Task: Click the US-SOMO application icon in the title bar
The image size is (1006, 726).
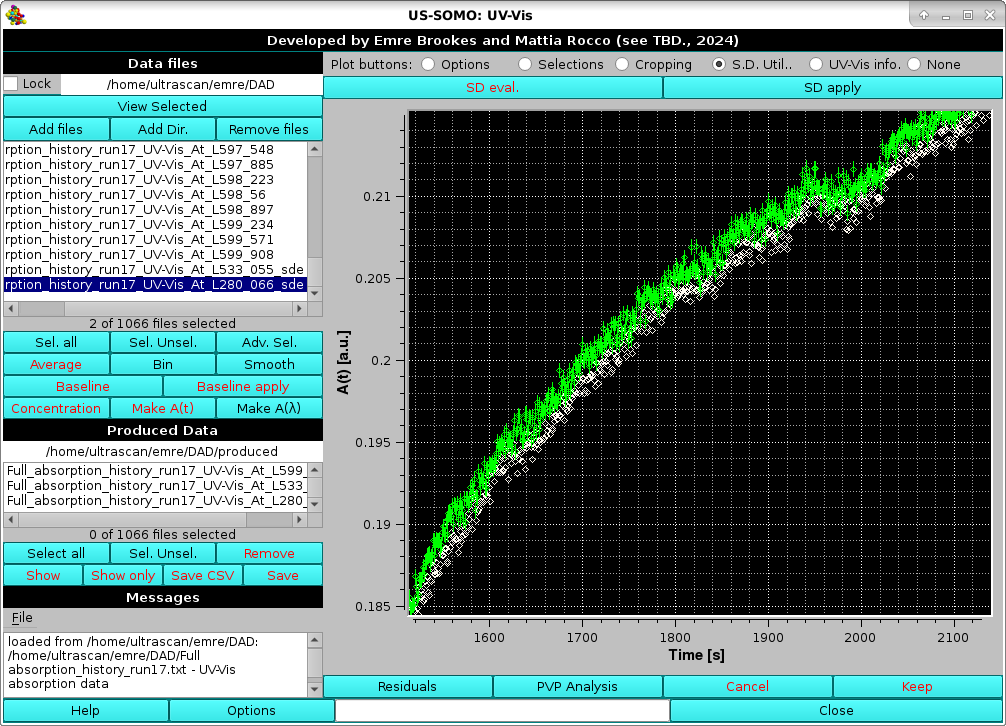Action: point(14,14)
